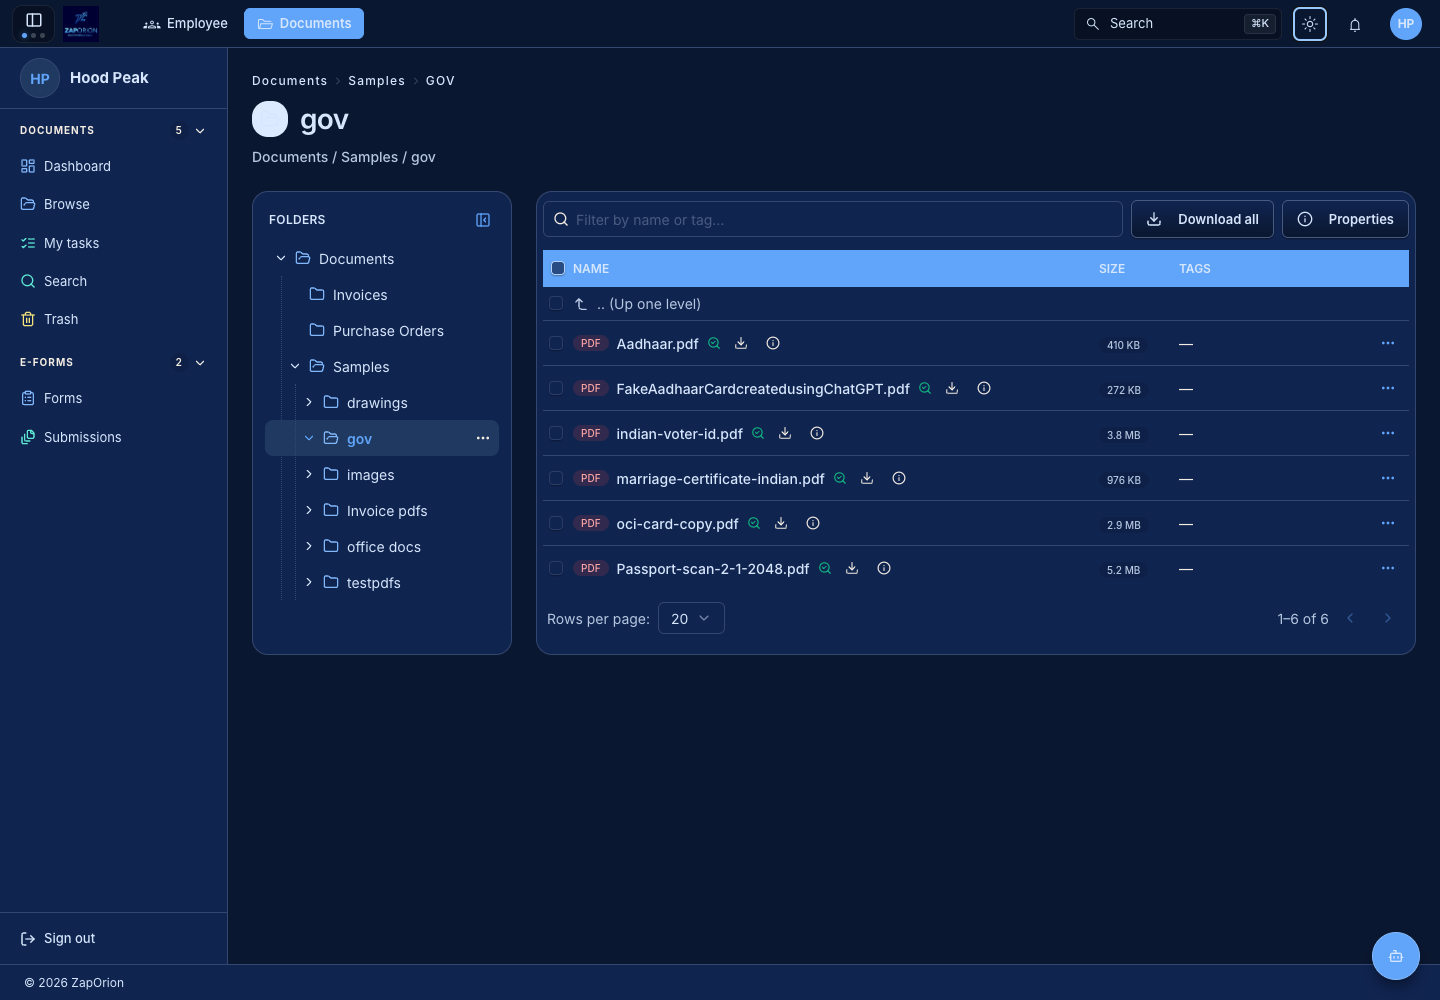Show info for oci-card-copy.pdf

tap(813, 523)
